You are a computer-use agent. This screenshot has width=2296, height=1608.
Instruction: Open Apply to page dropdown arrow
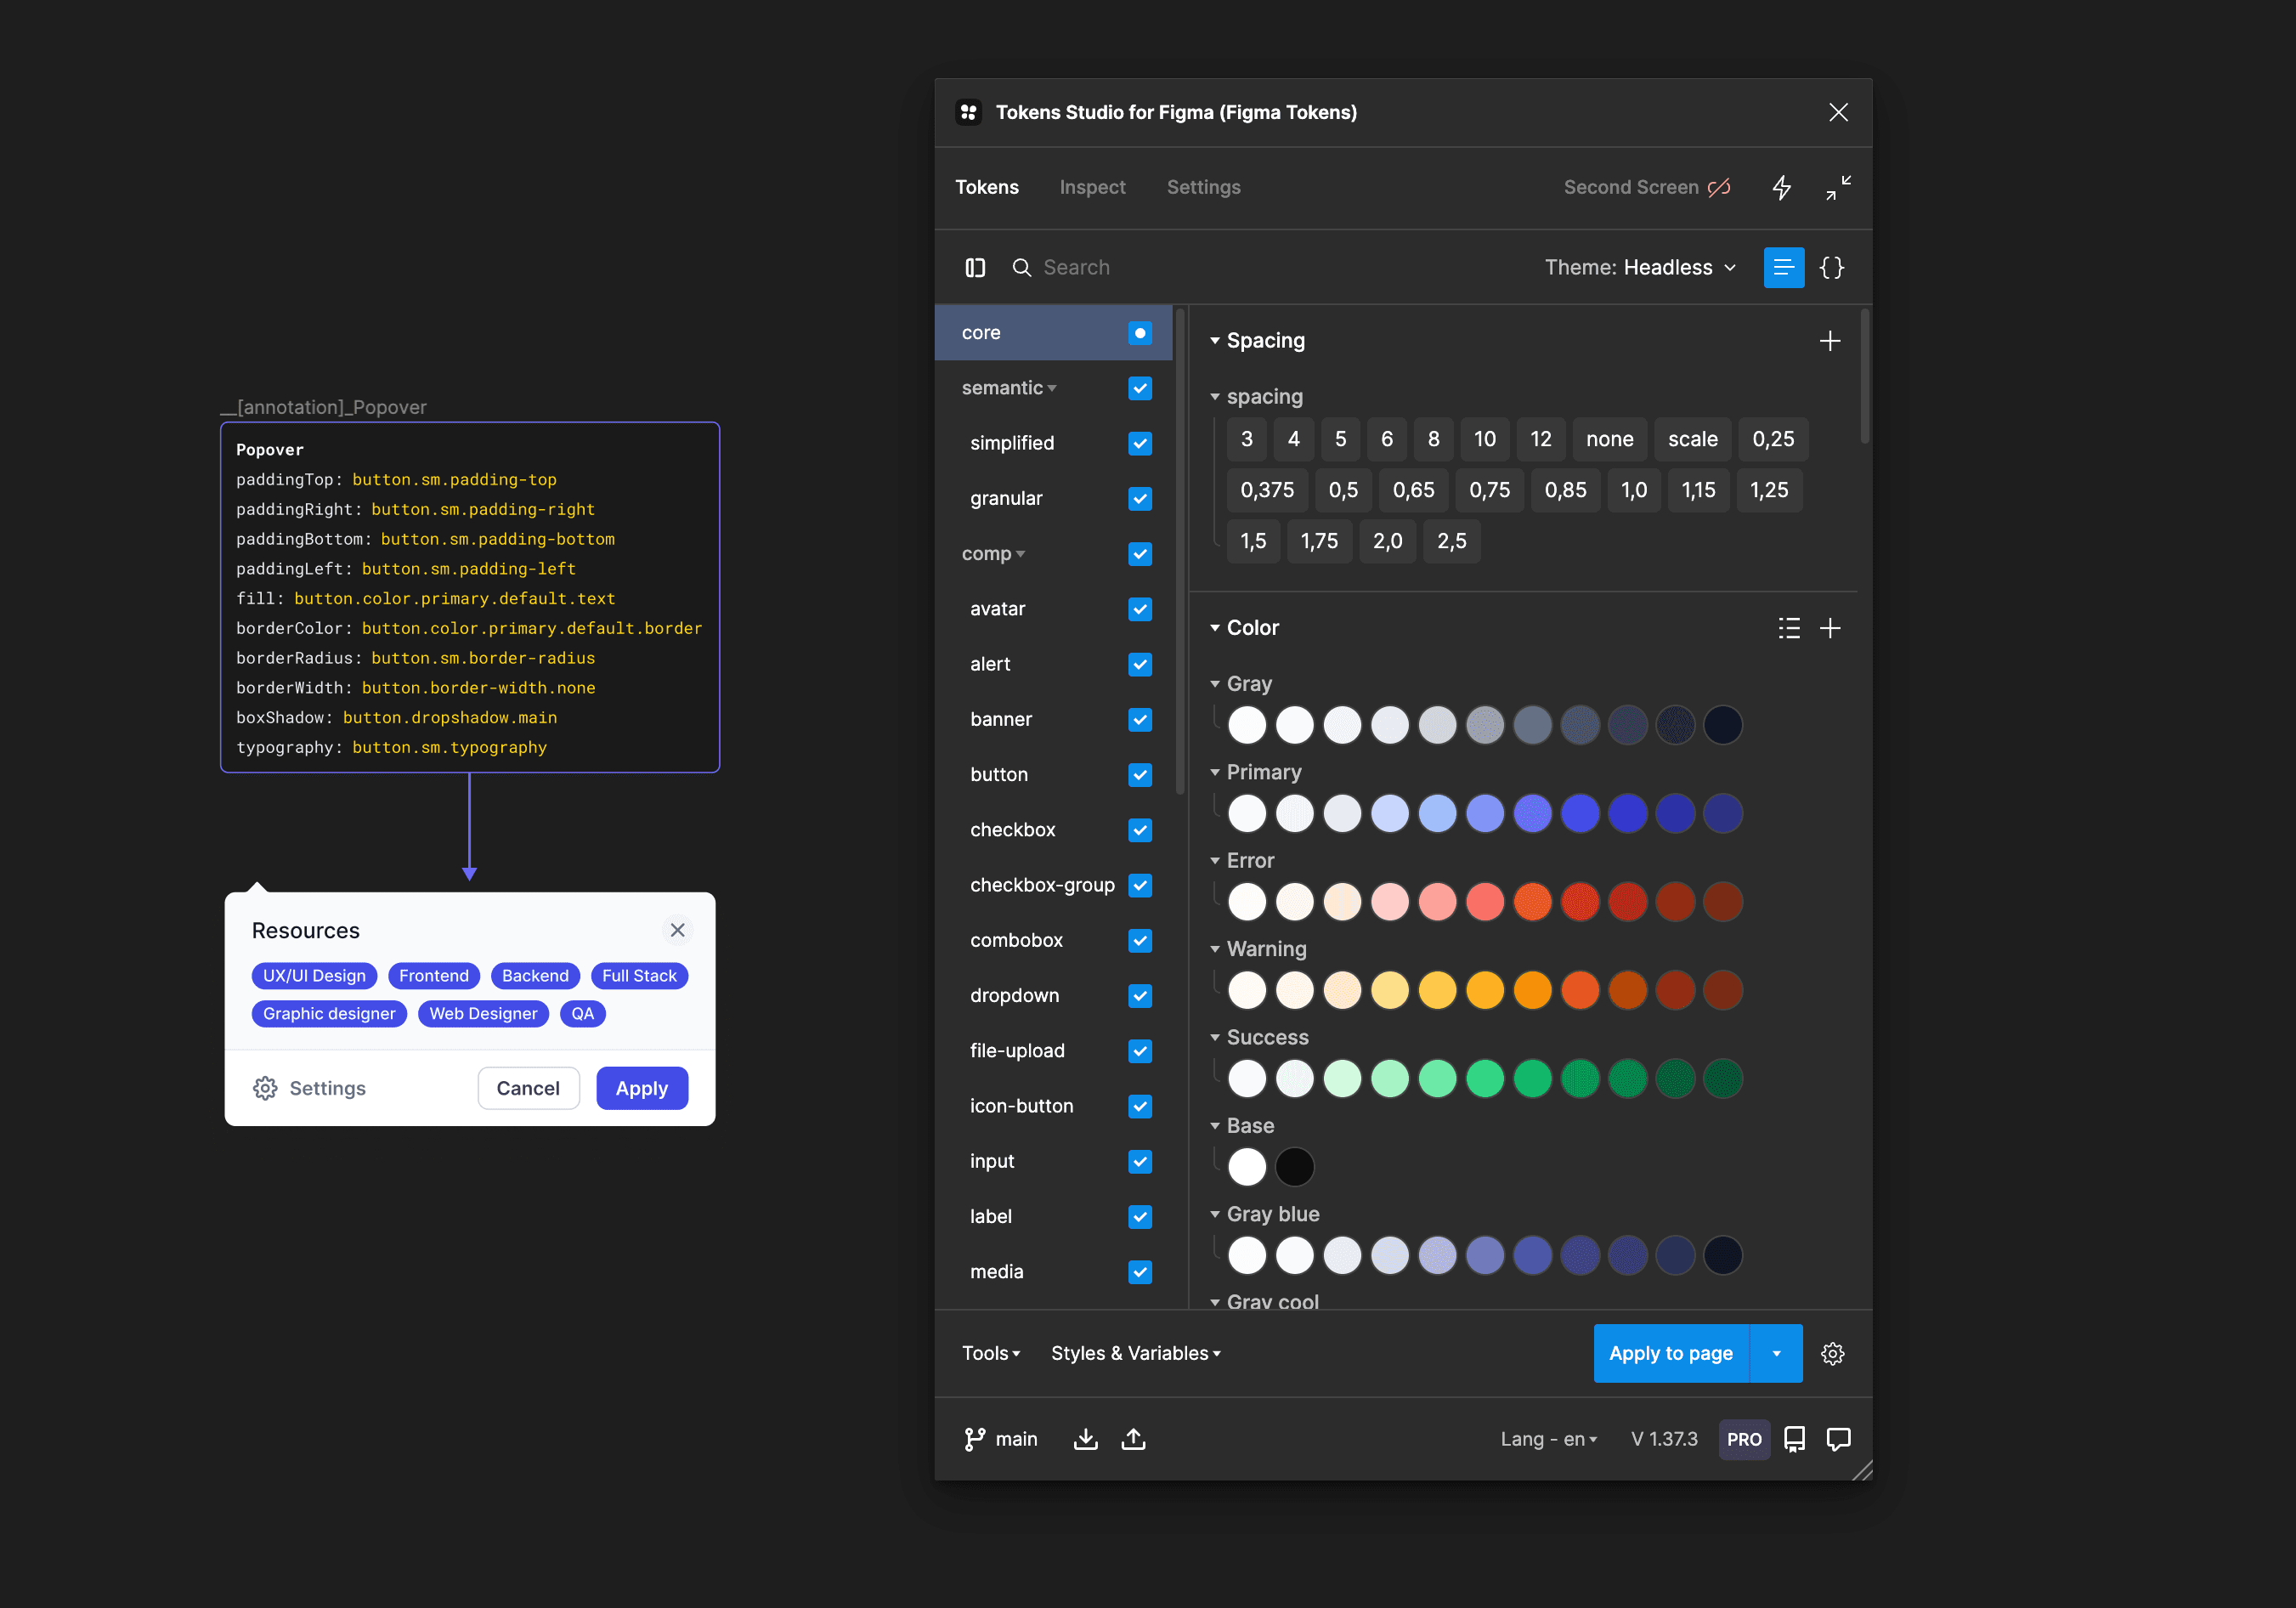tap(1776, 1353)
